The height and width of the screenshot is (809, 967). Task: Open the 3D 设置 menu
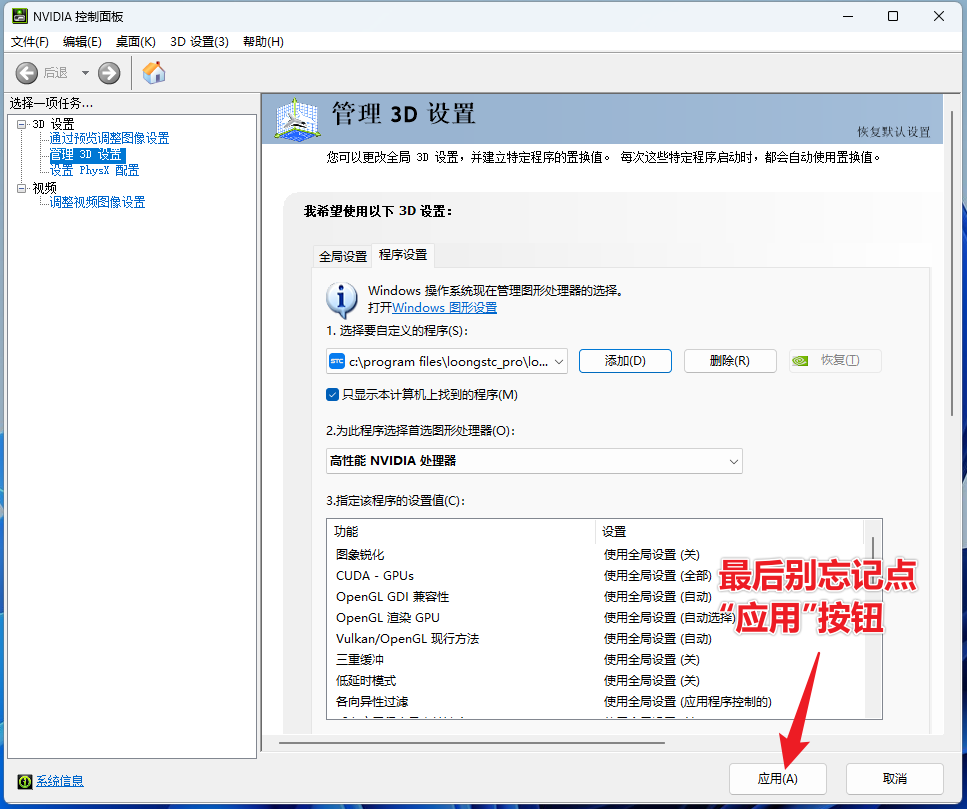[199, 41]
